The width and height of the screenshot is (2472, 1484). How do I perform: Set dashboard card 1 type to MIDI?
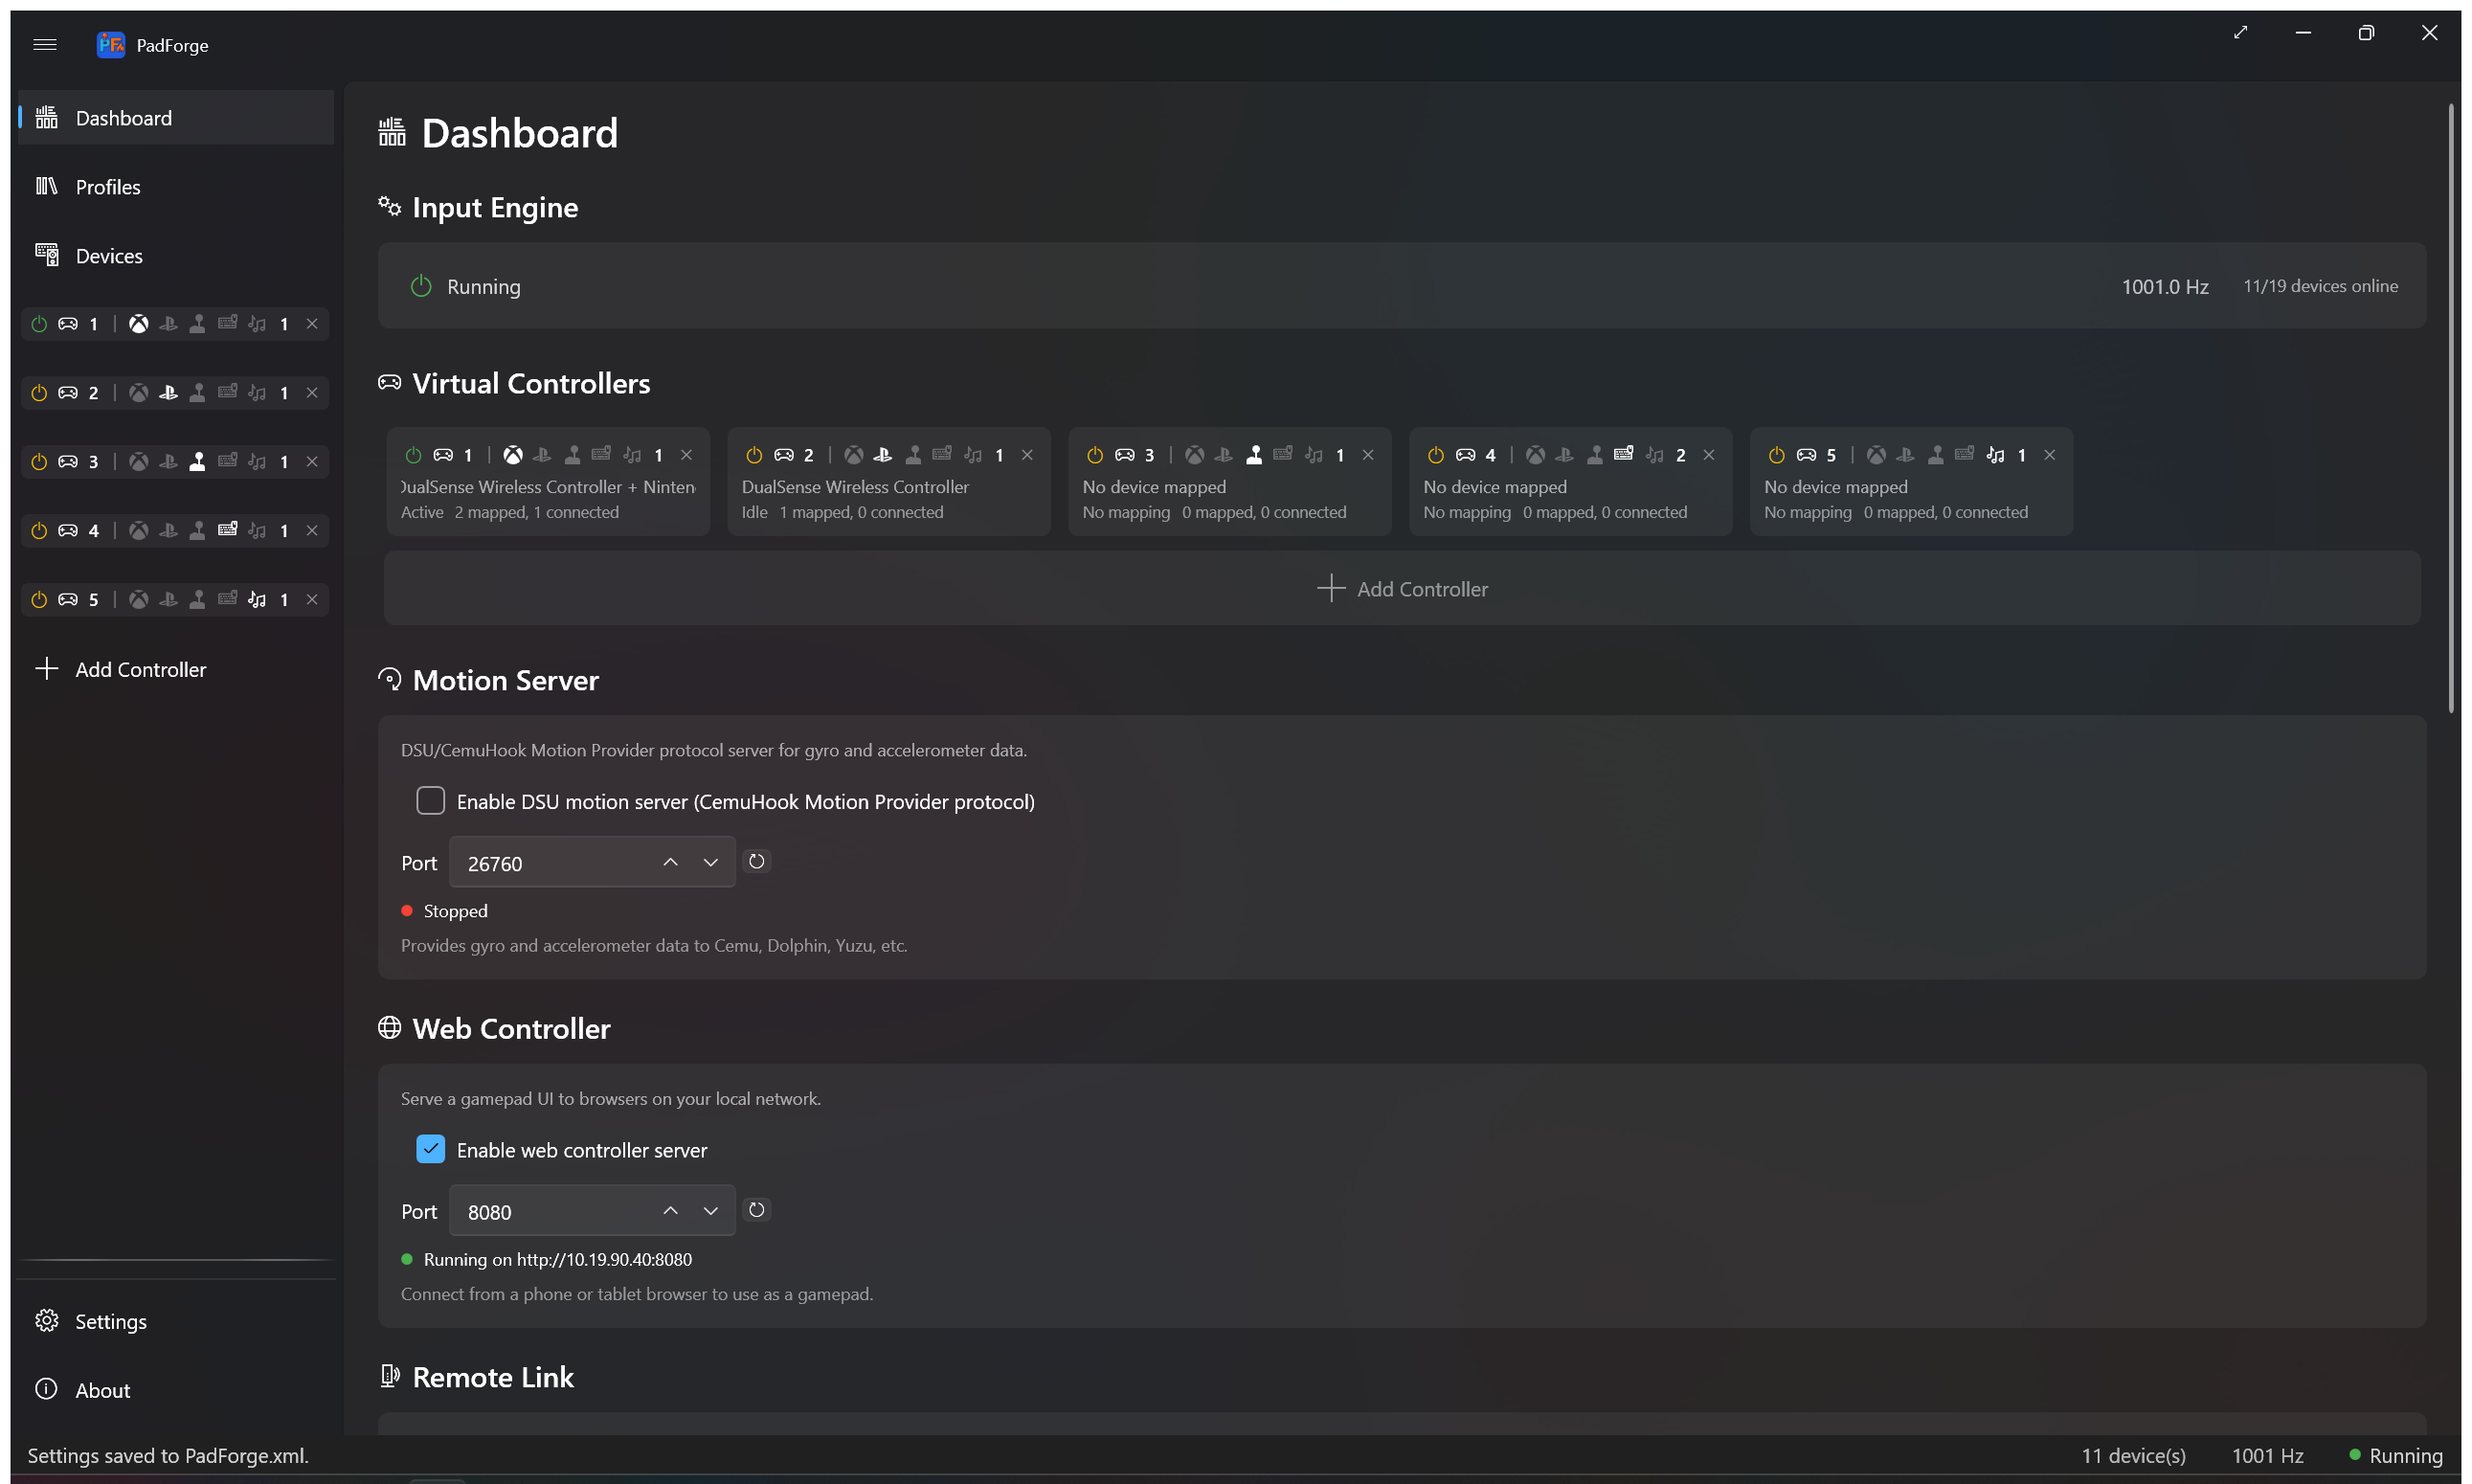click(x=632, y=455)
